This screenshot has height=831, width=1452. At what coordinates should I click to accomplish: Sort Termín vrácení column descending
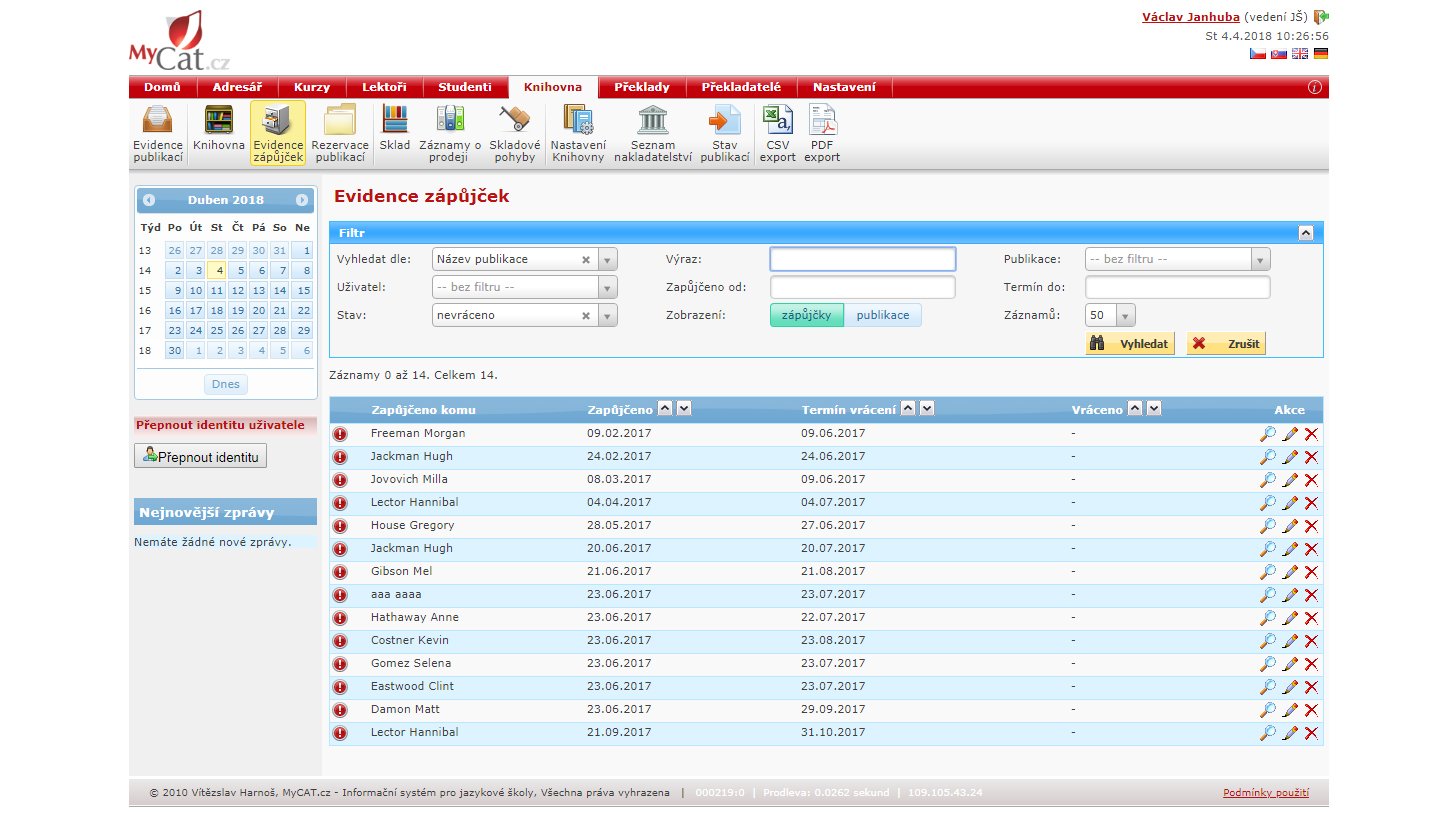[x=927, y=409]
